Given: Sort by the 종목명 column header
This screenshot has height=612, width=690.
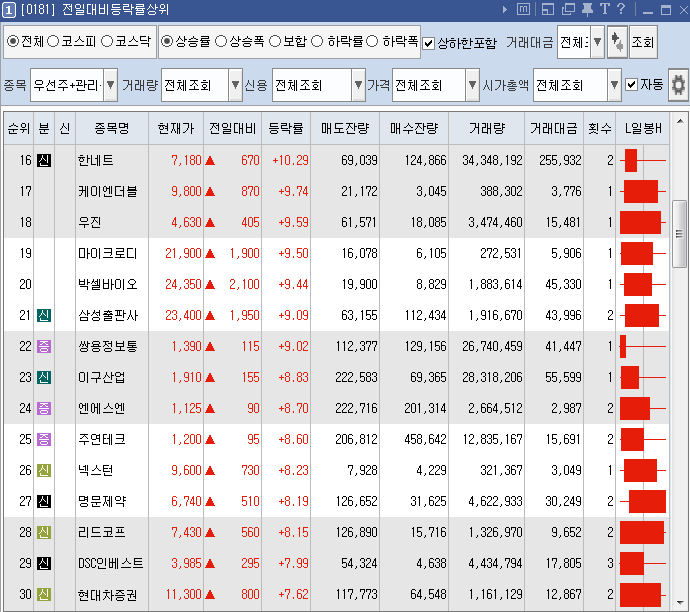Looking at the screenshot, I should (112, 128).
